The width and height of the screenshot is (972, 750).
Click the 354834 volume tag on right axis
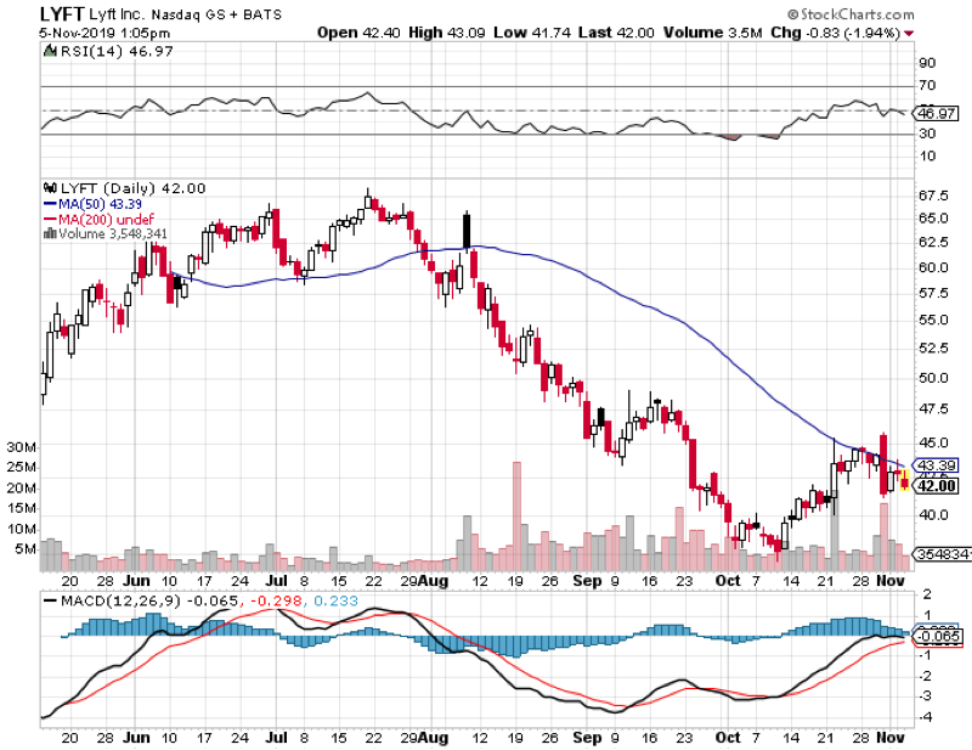pos(943,554)
